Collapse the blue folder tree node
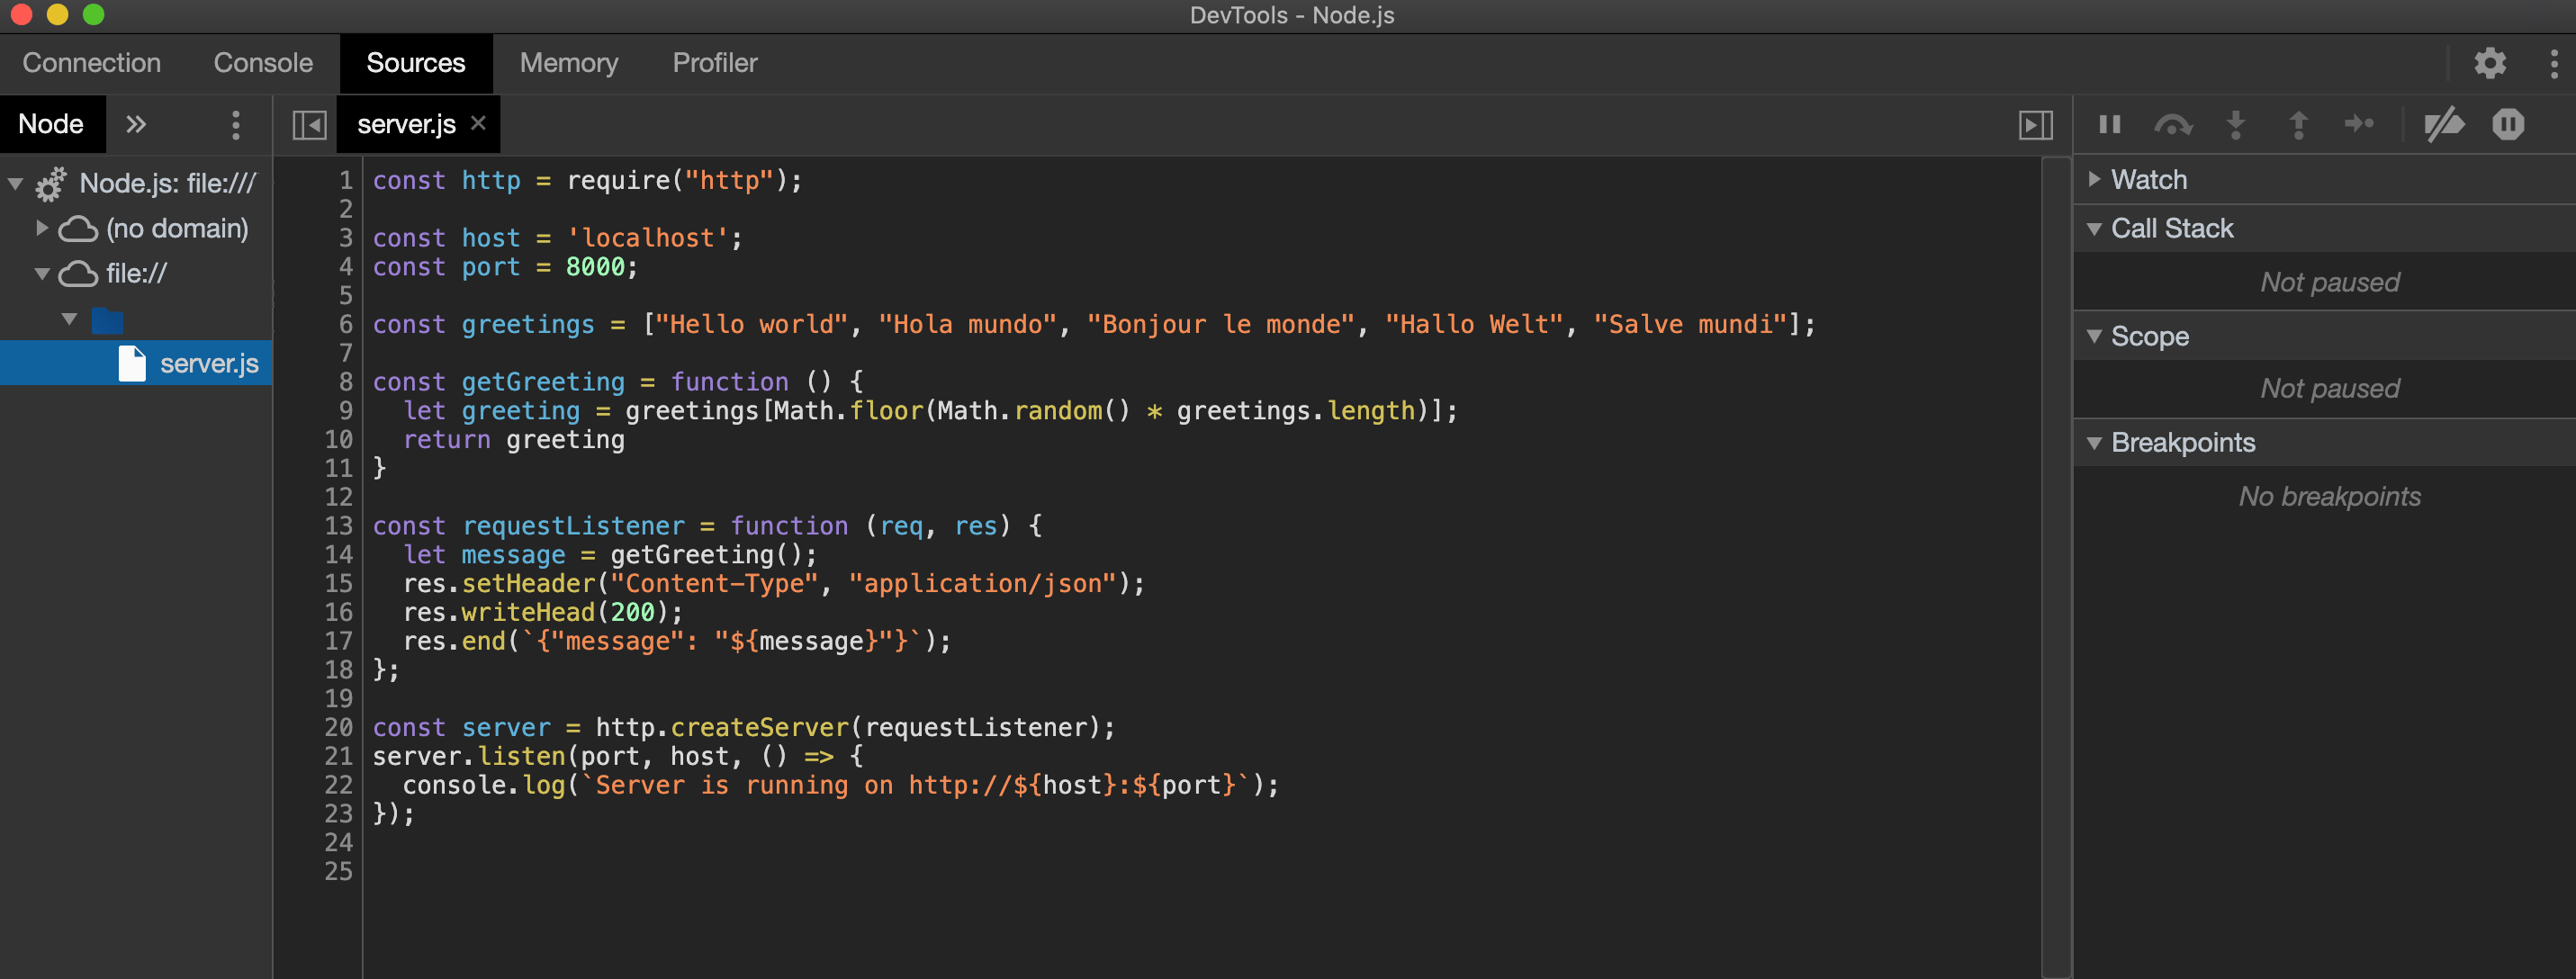This screenshot has width=2576, height=979. (x=69, y=320)
